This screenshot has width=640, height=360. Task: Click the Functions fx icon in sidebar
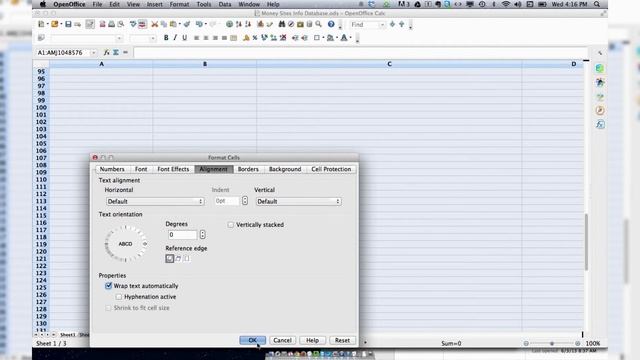pos(600,124)
